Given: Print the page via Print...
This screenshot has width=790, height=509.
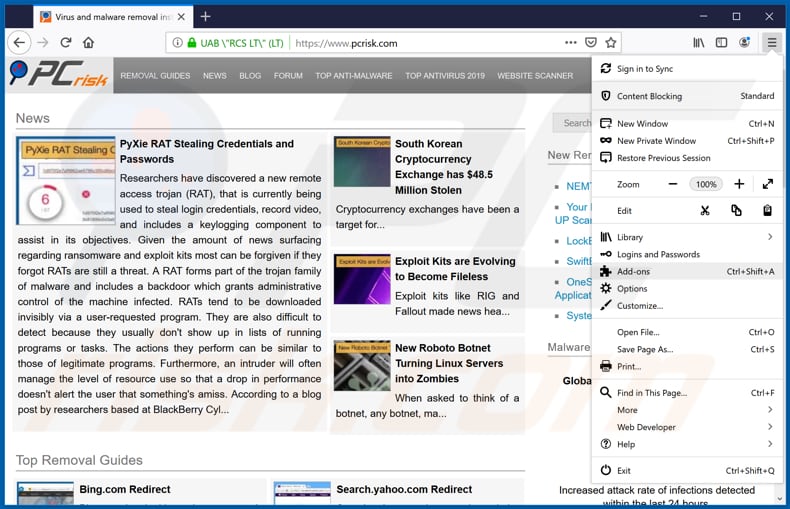Looking at the screenshot, I should point(687,366).
